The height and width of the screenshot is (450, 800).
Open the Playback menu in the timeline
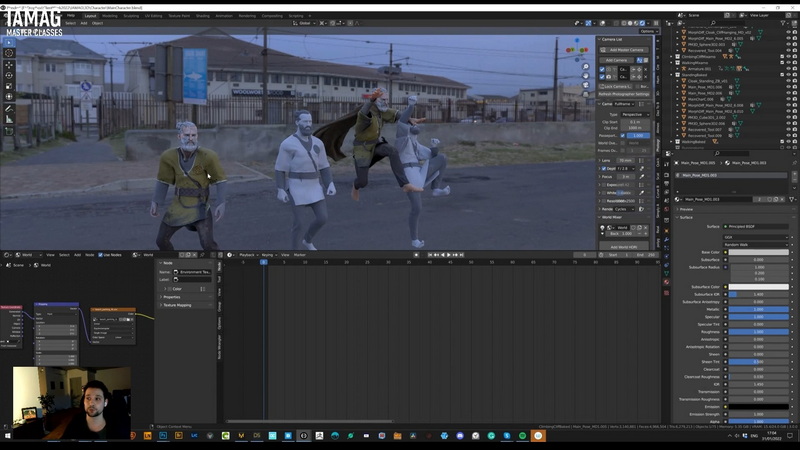coord(247,255)
